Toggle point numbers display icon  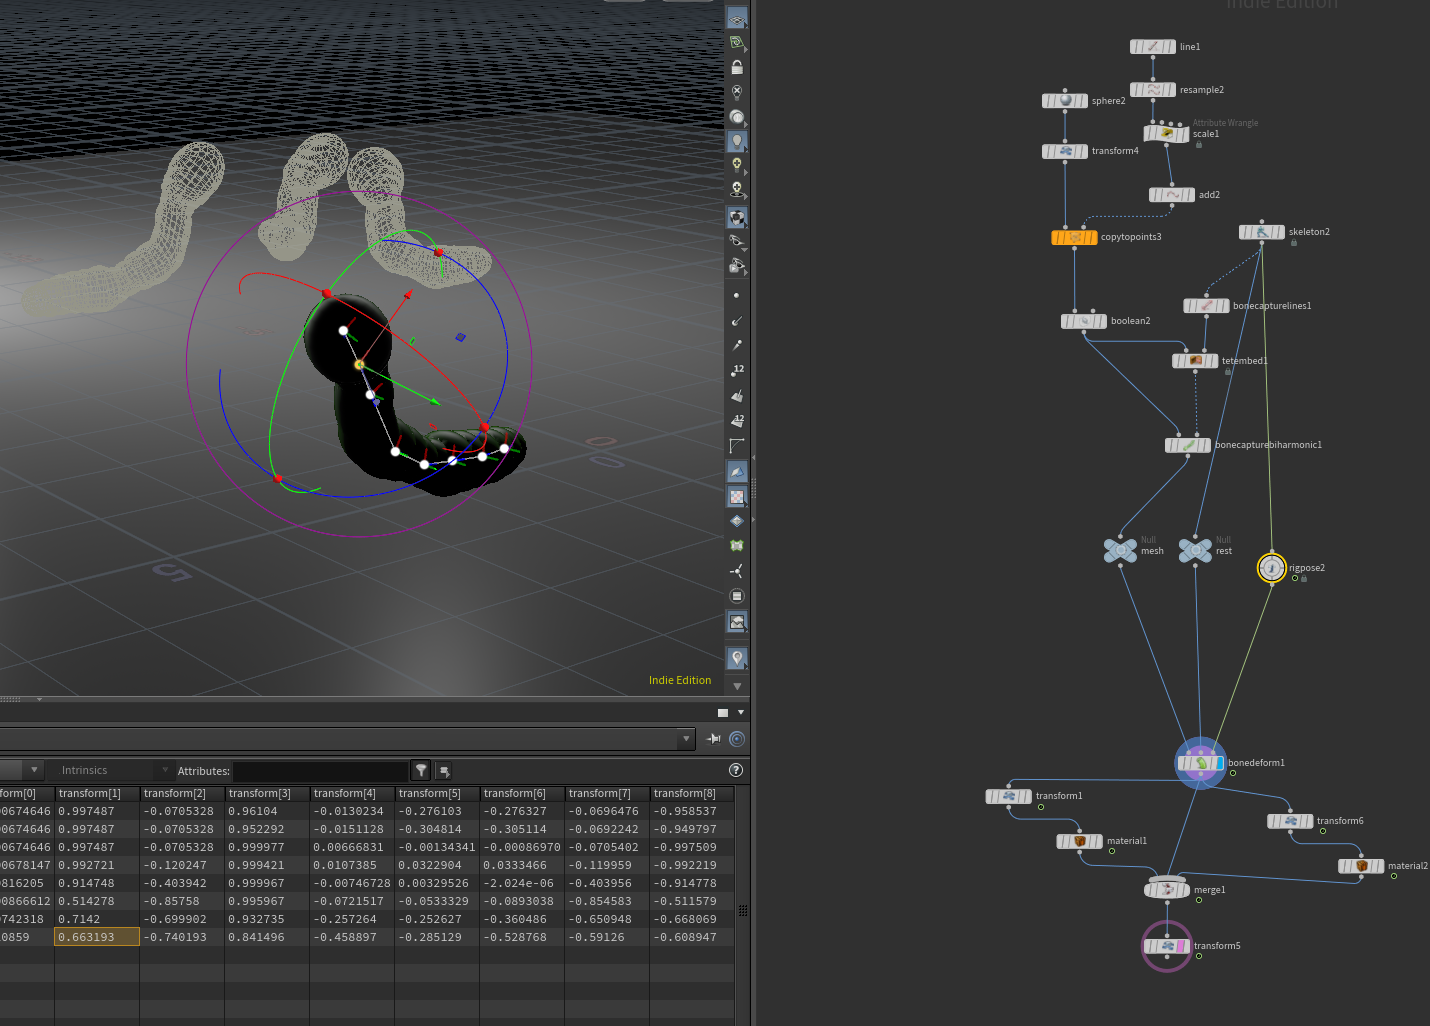[737, 370]
